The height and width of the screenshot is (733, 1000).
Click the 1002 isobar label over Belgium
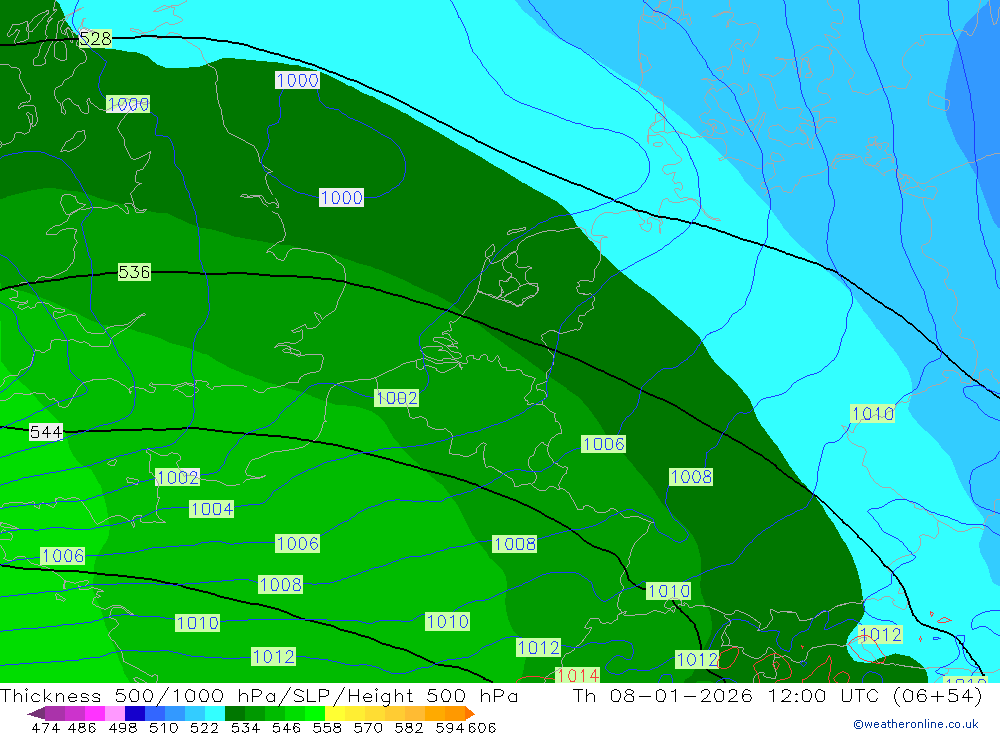tap(396, 398)
